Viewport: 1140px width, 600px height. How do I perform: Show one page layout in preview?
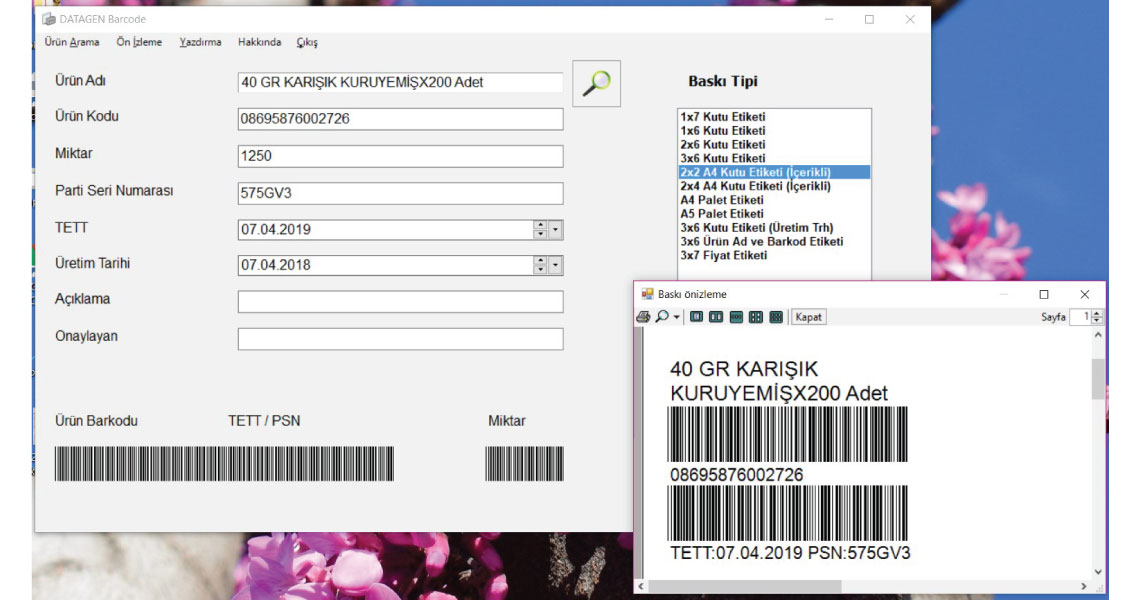click(x=697, y=317)
